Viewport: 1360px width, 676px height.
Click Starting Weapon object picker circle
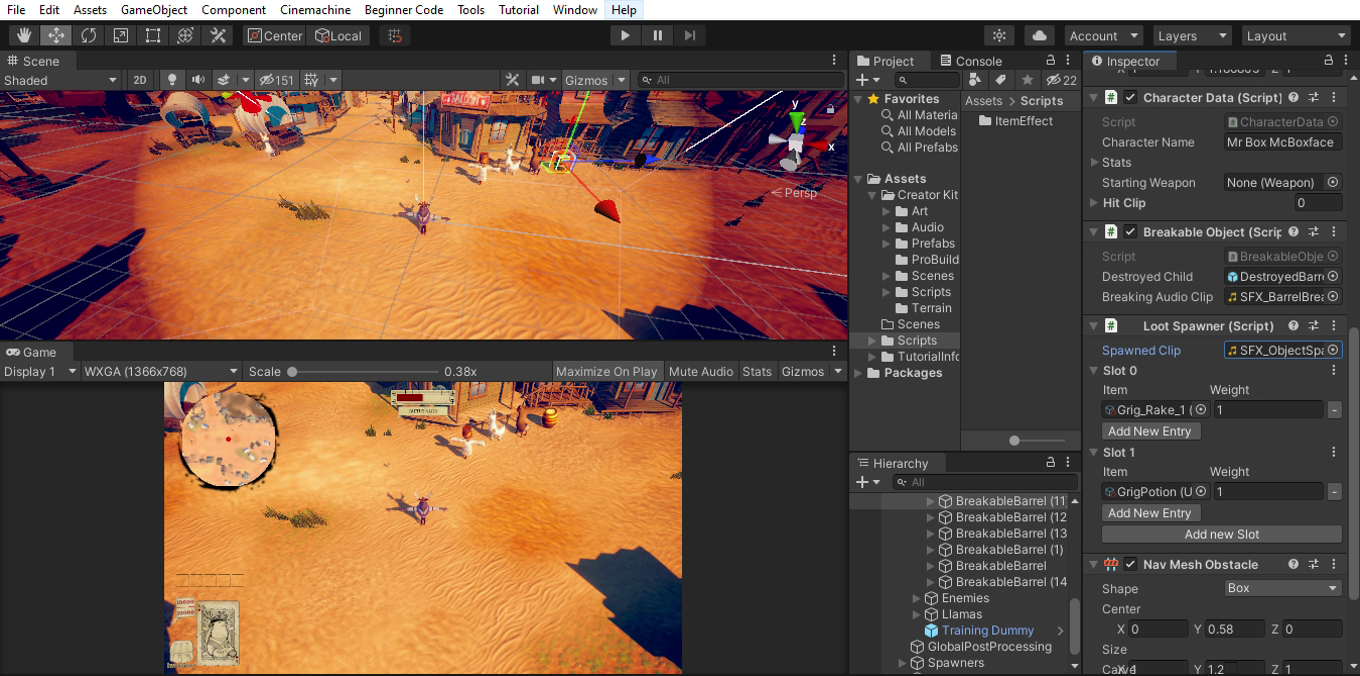click(1332, 183)
